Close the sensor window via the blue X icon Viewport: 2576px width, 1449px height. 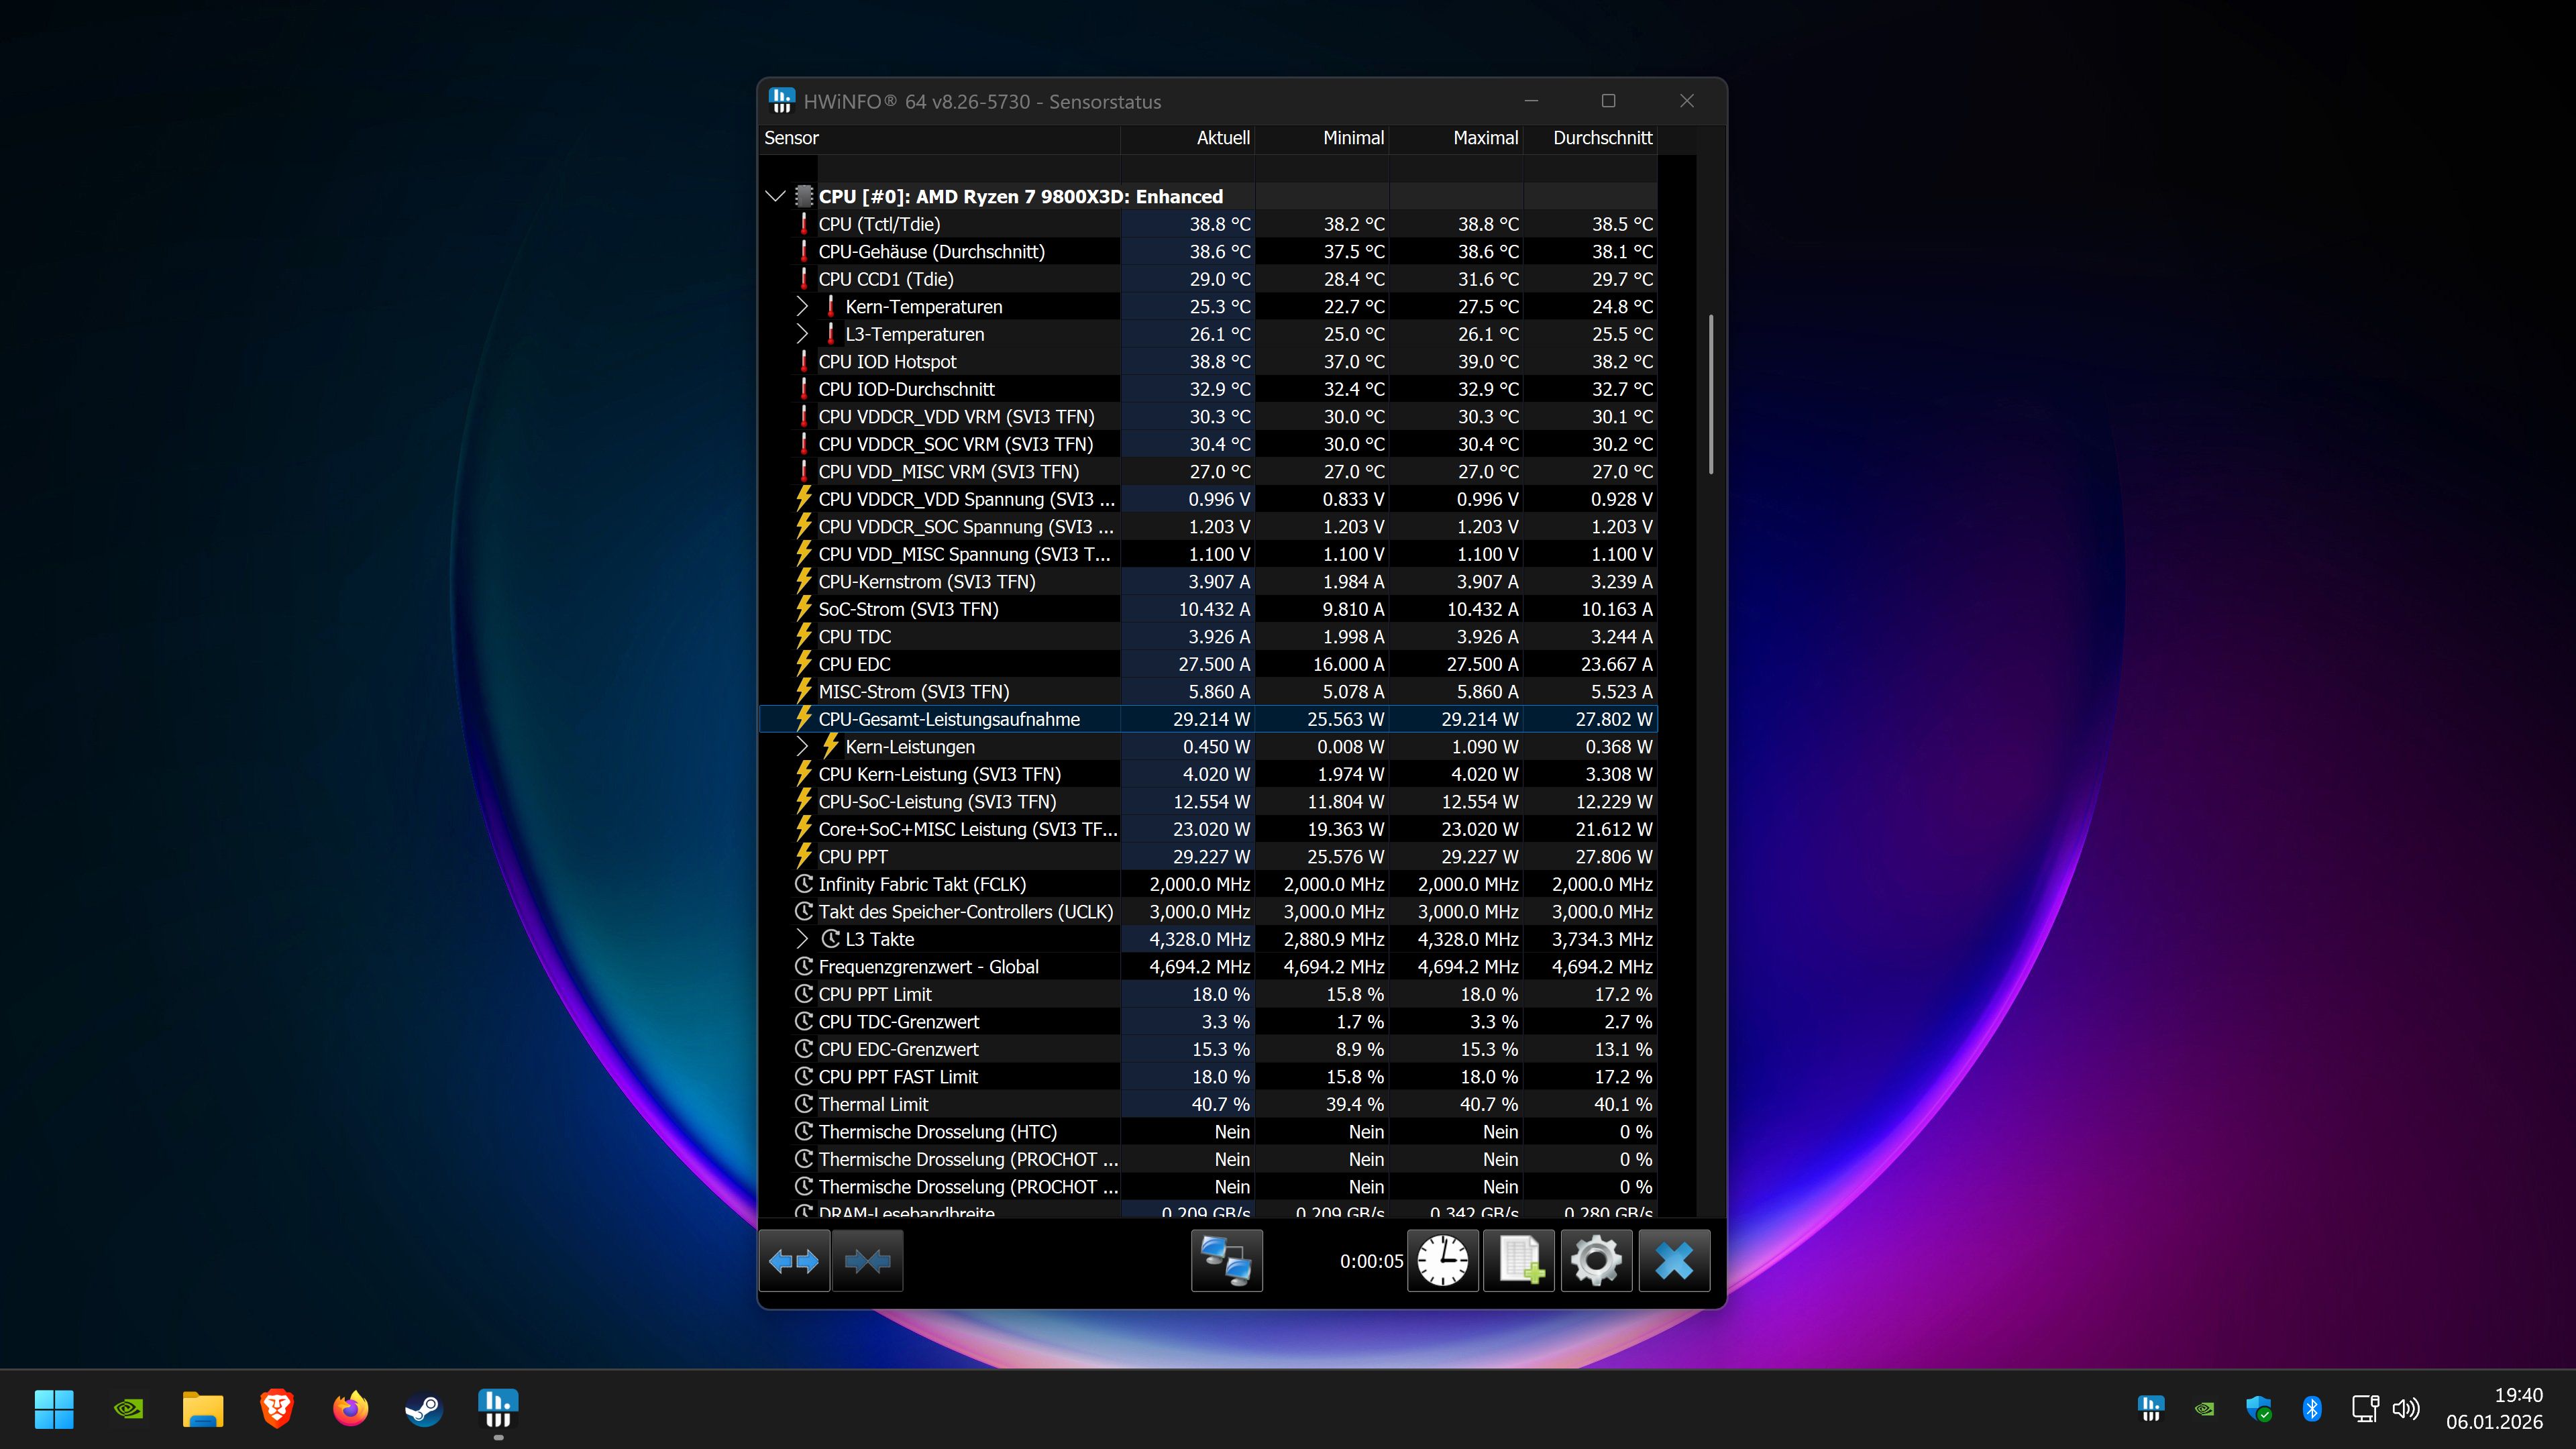click(1674, 1261)
